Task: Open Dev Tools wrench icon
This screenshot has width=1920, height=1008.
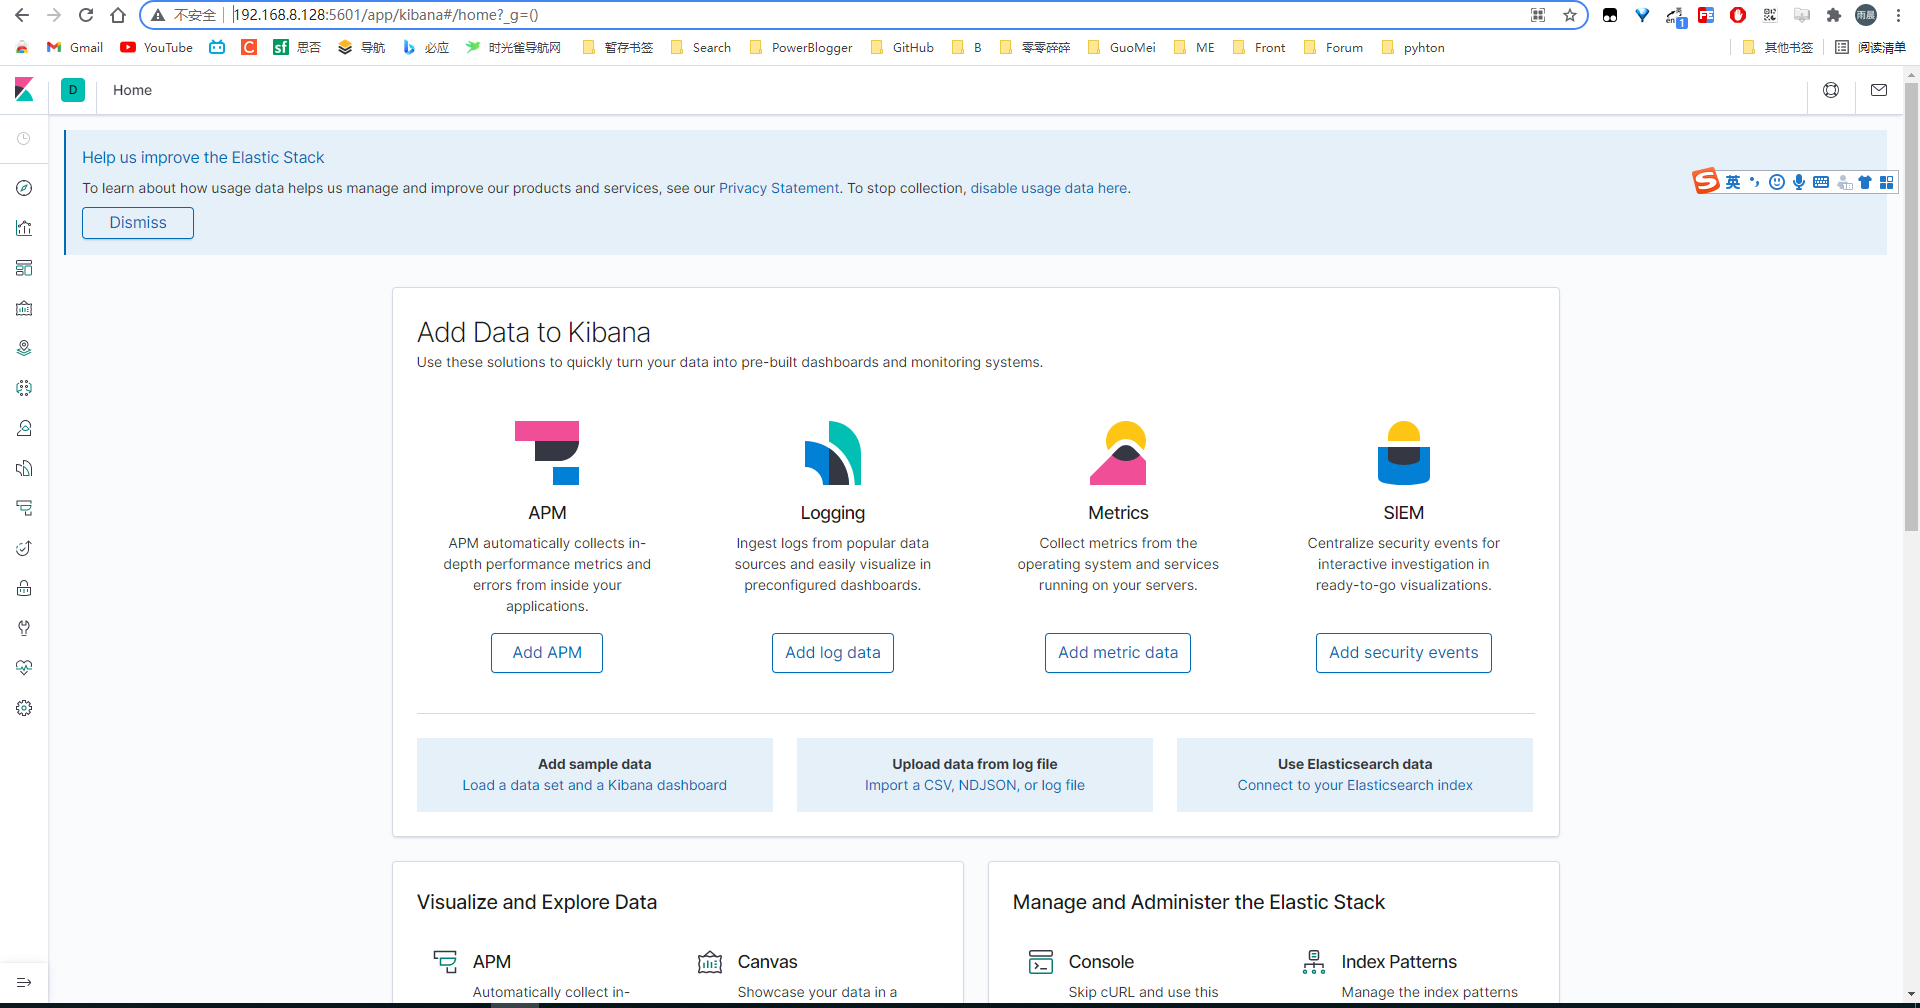Action: [24, 628]
